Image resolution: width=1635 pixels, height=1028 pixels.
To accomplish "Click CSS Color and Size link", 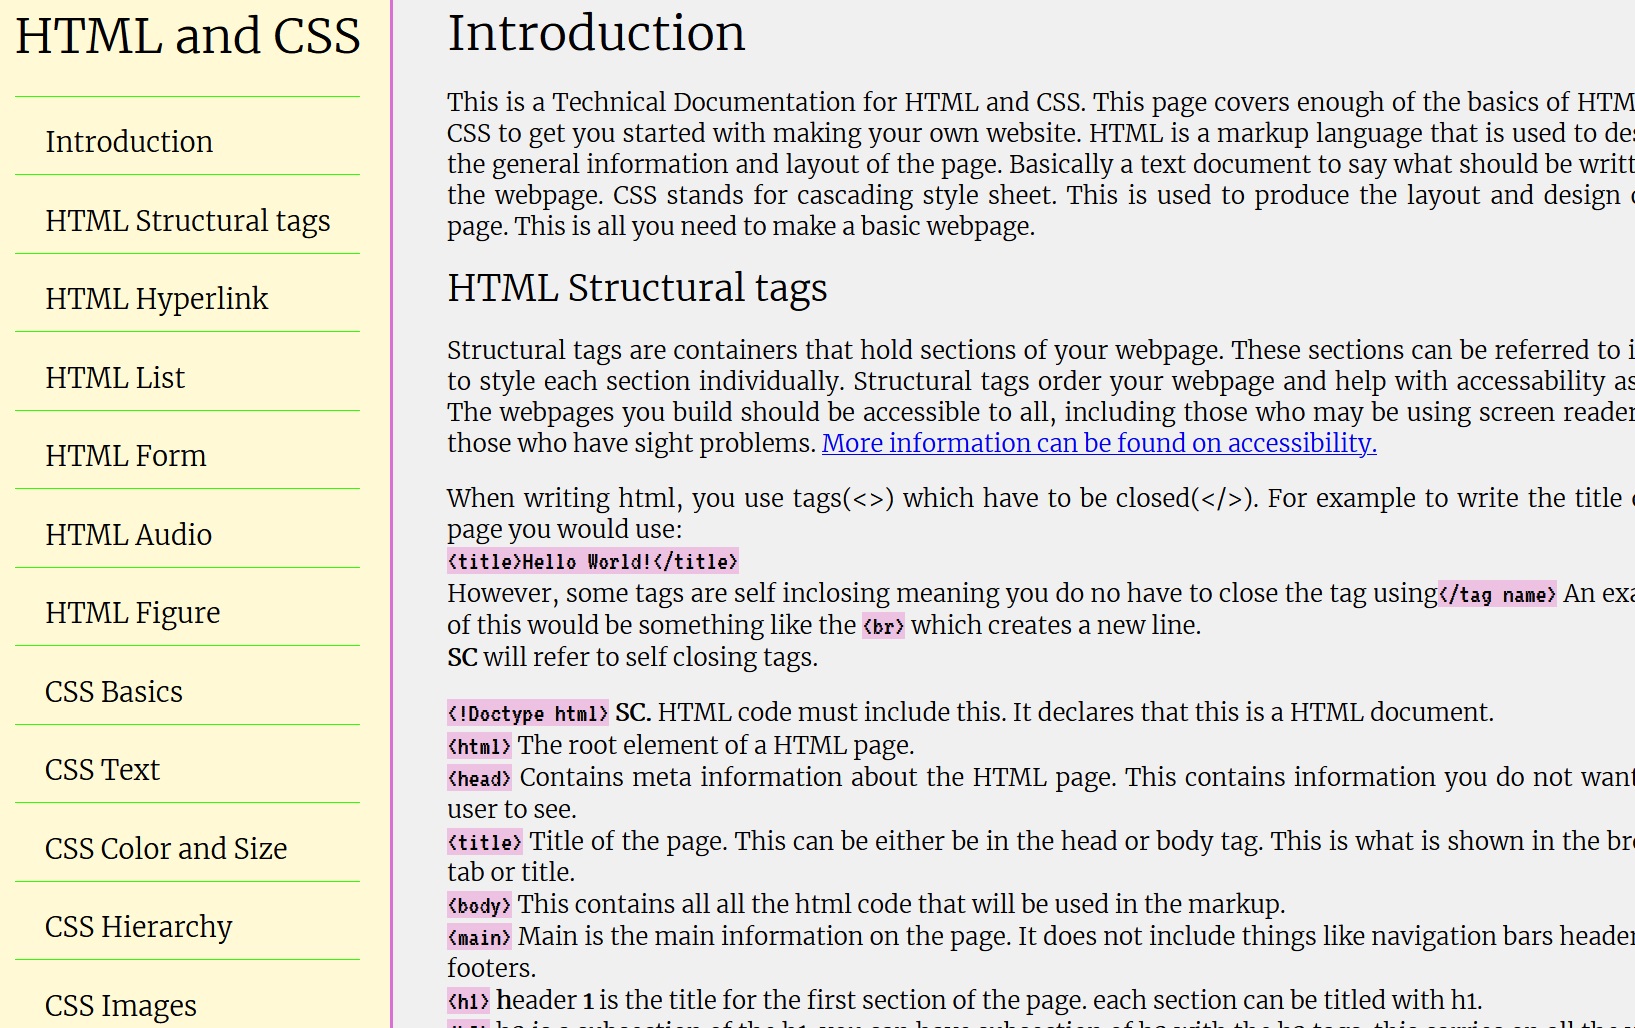I will point(166,849).
